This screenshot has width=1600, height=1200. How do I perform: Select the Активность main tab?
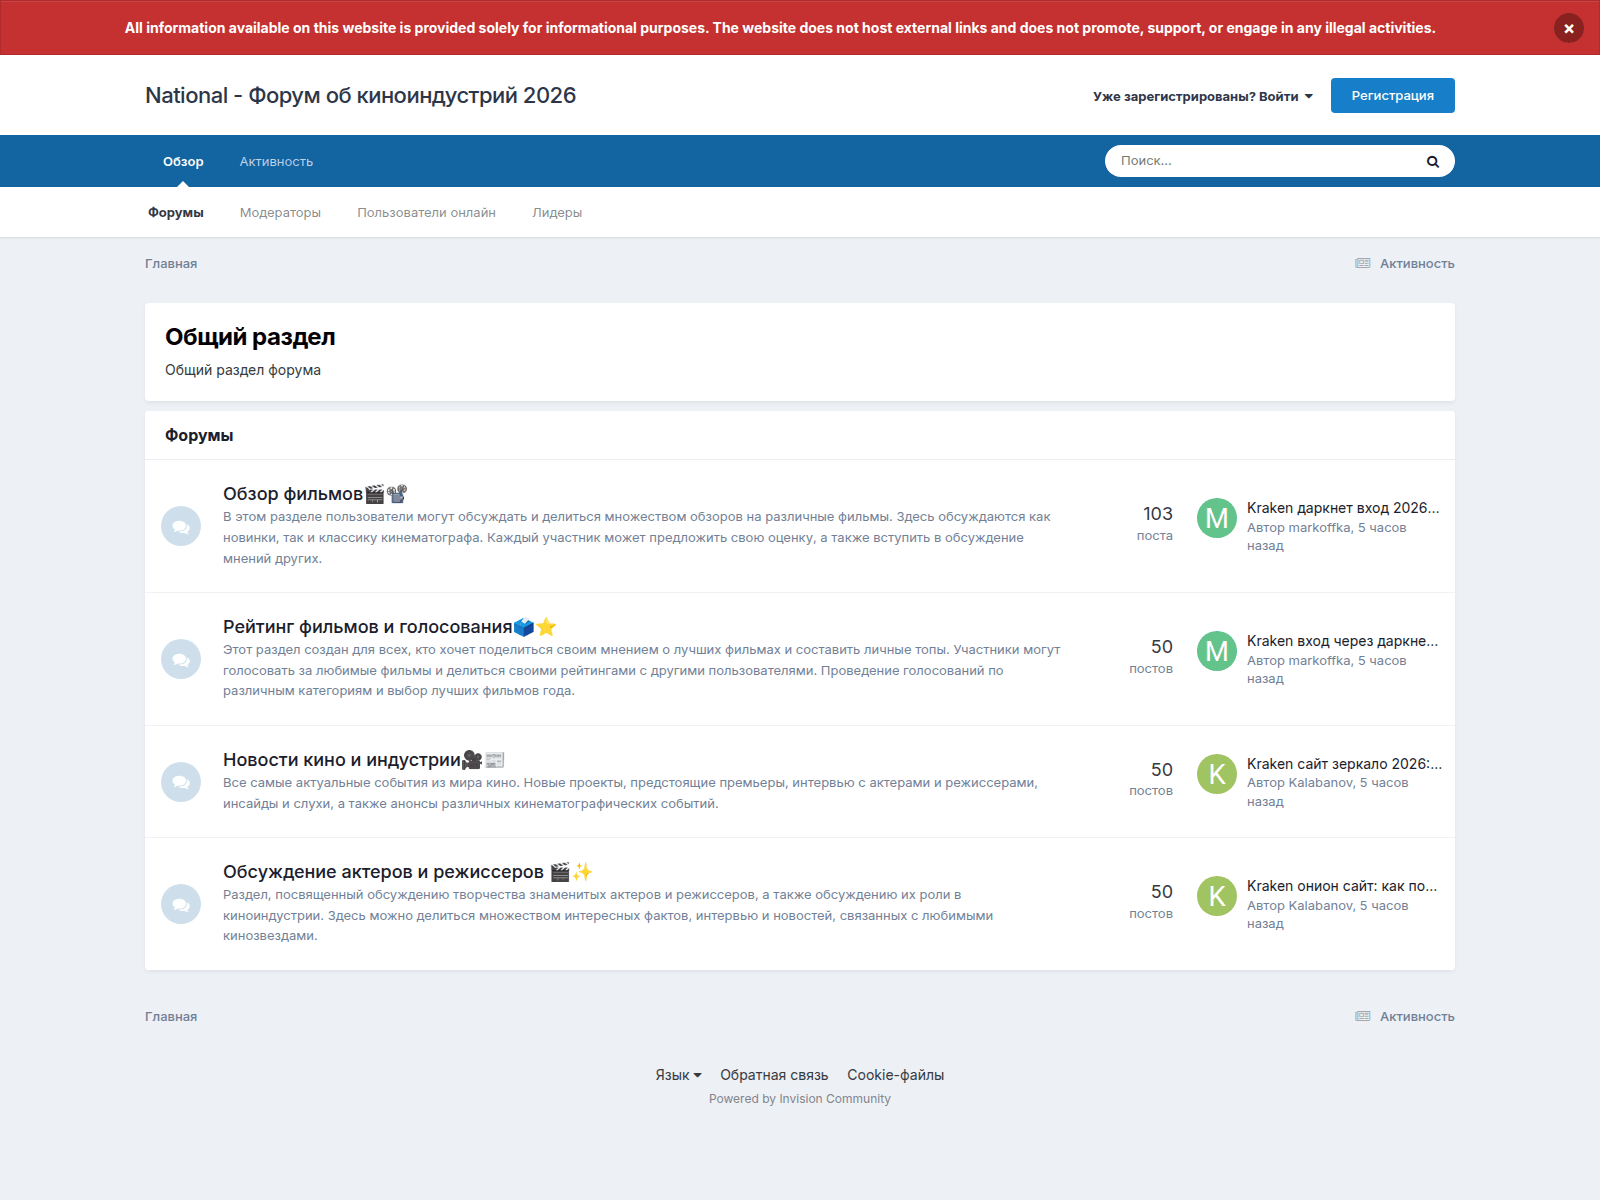click(x=276, y=161)
